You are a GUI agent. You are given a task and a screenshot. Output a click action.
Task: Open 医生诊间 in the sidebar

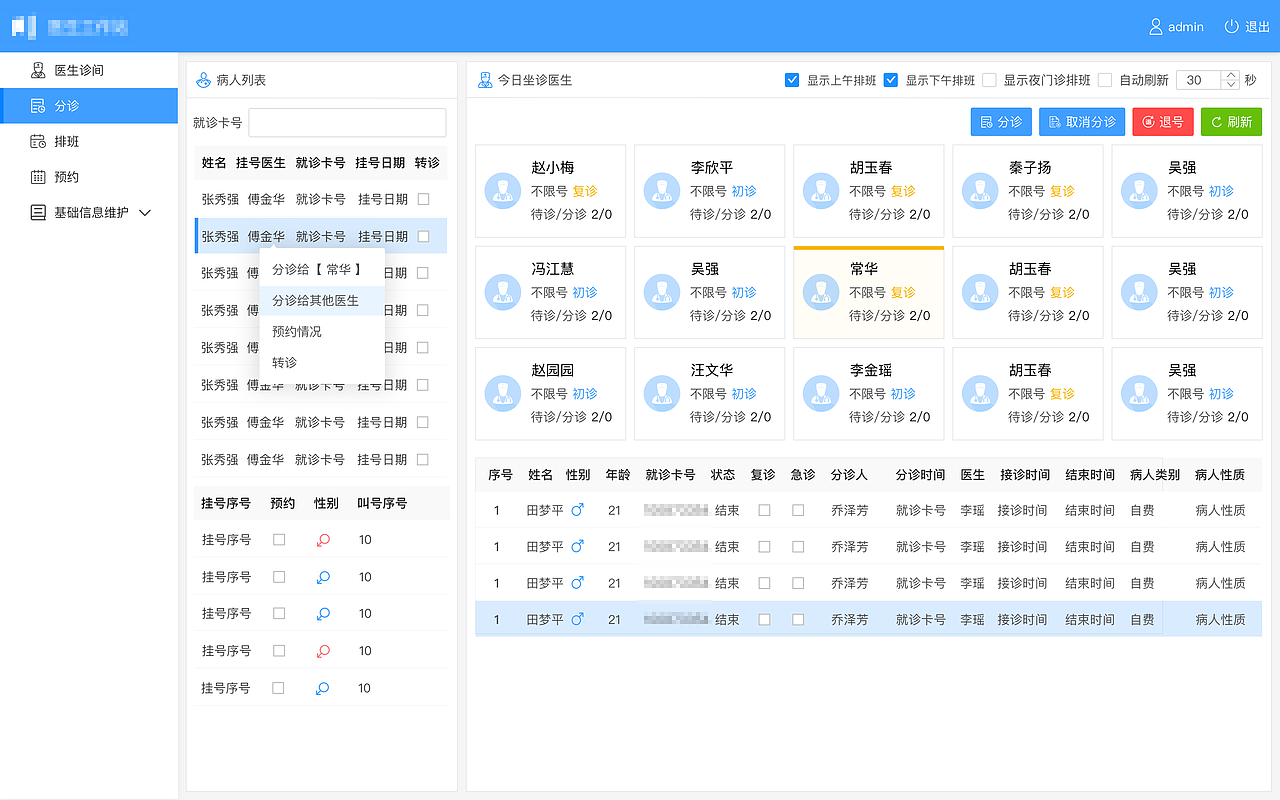tap(89, 70)
